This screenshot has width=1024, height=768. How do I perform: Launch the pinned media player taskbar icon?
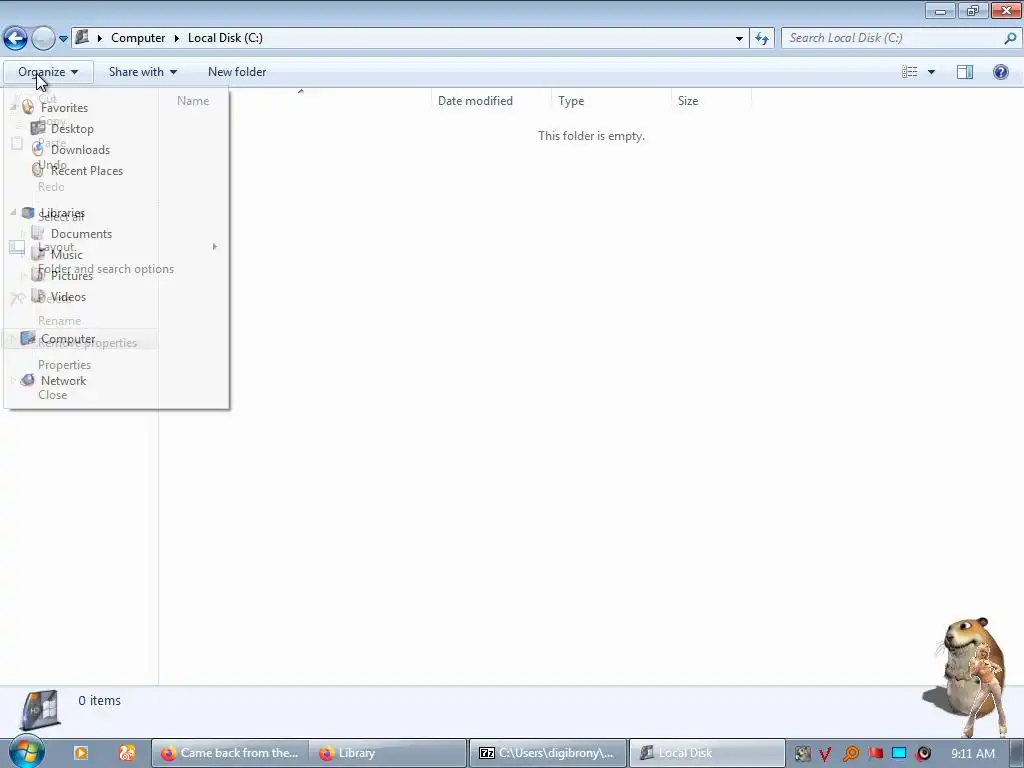tap(81, 753)
